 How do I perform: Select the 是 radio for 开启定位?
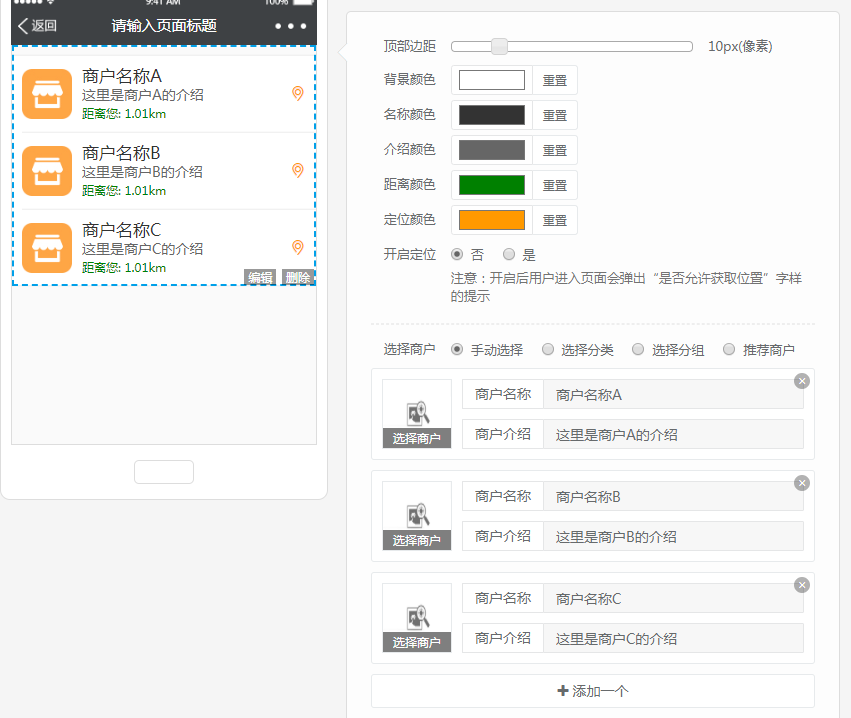point(509,254)
